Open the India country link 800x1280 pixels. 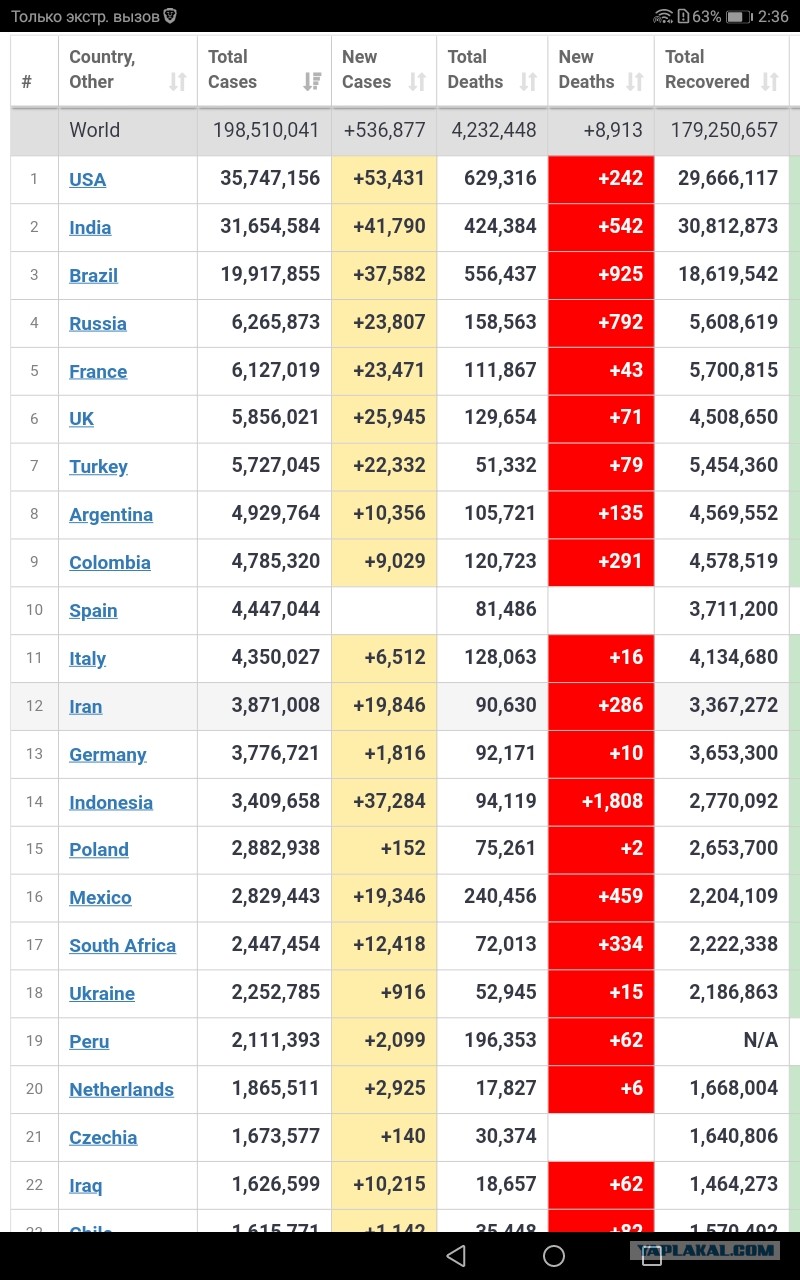coord(90,227)
